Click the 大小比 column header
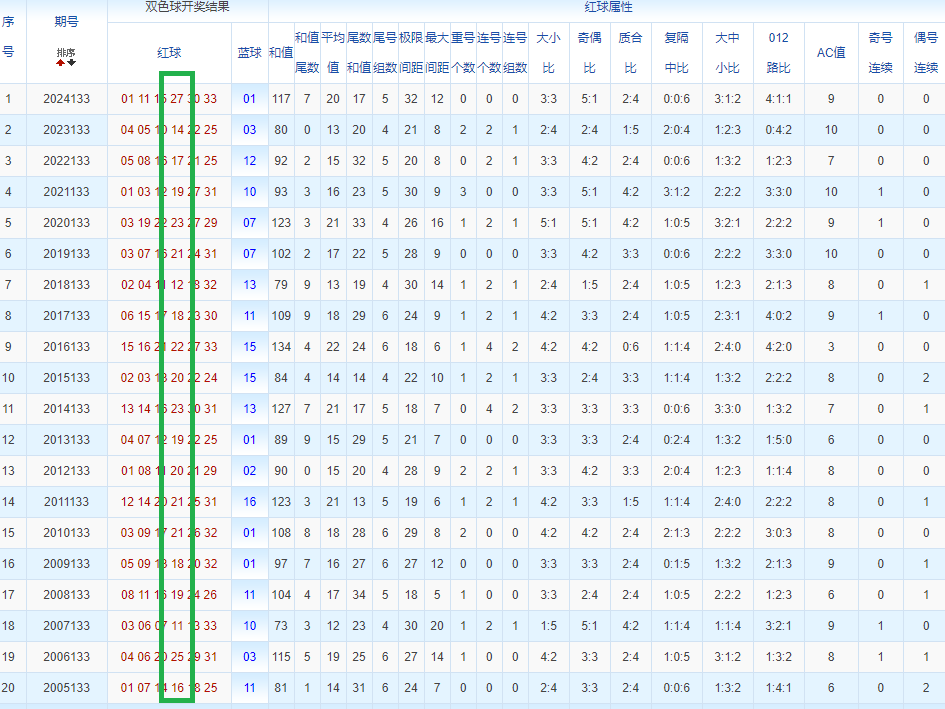The height and width of the screenshot is (709, 945). click(548, 53)
